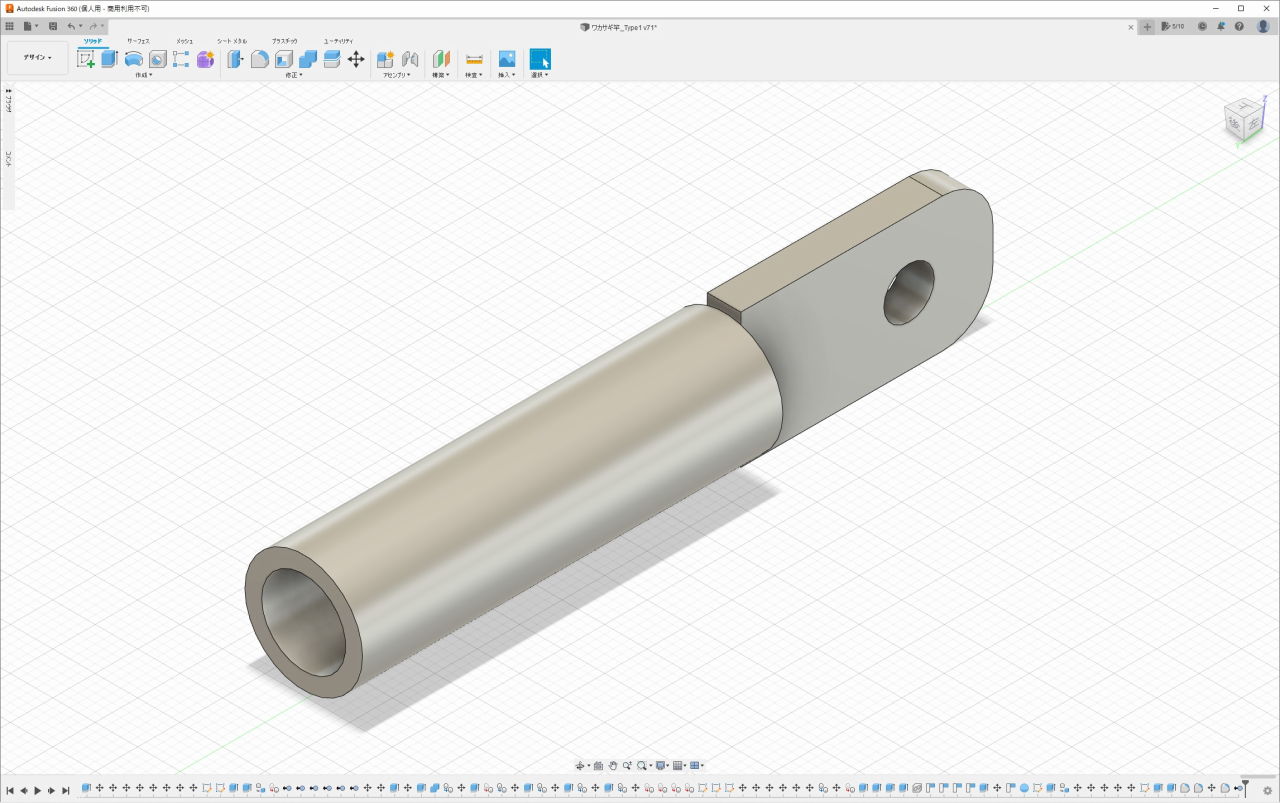This screenshot has height=803, width=1280.
Task: Close the ワカサギ竿_Type1 document tab
Action: (1131, 27)
